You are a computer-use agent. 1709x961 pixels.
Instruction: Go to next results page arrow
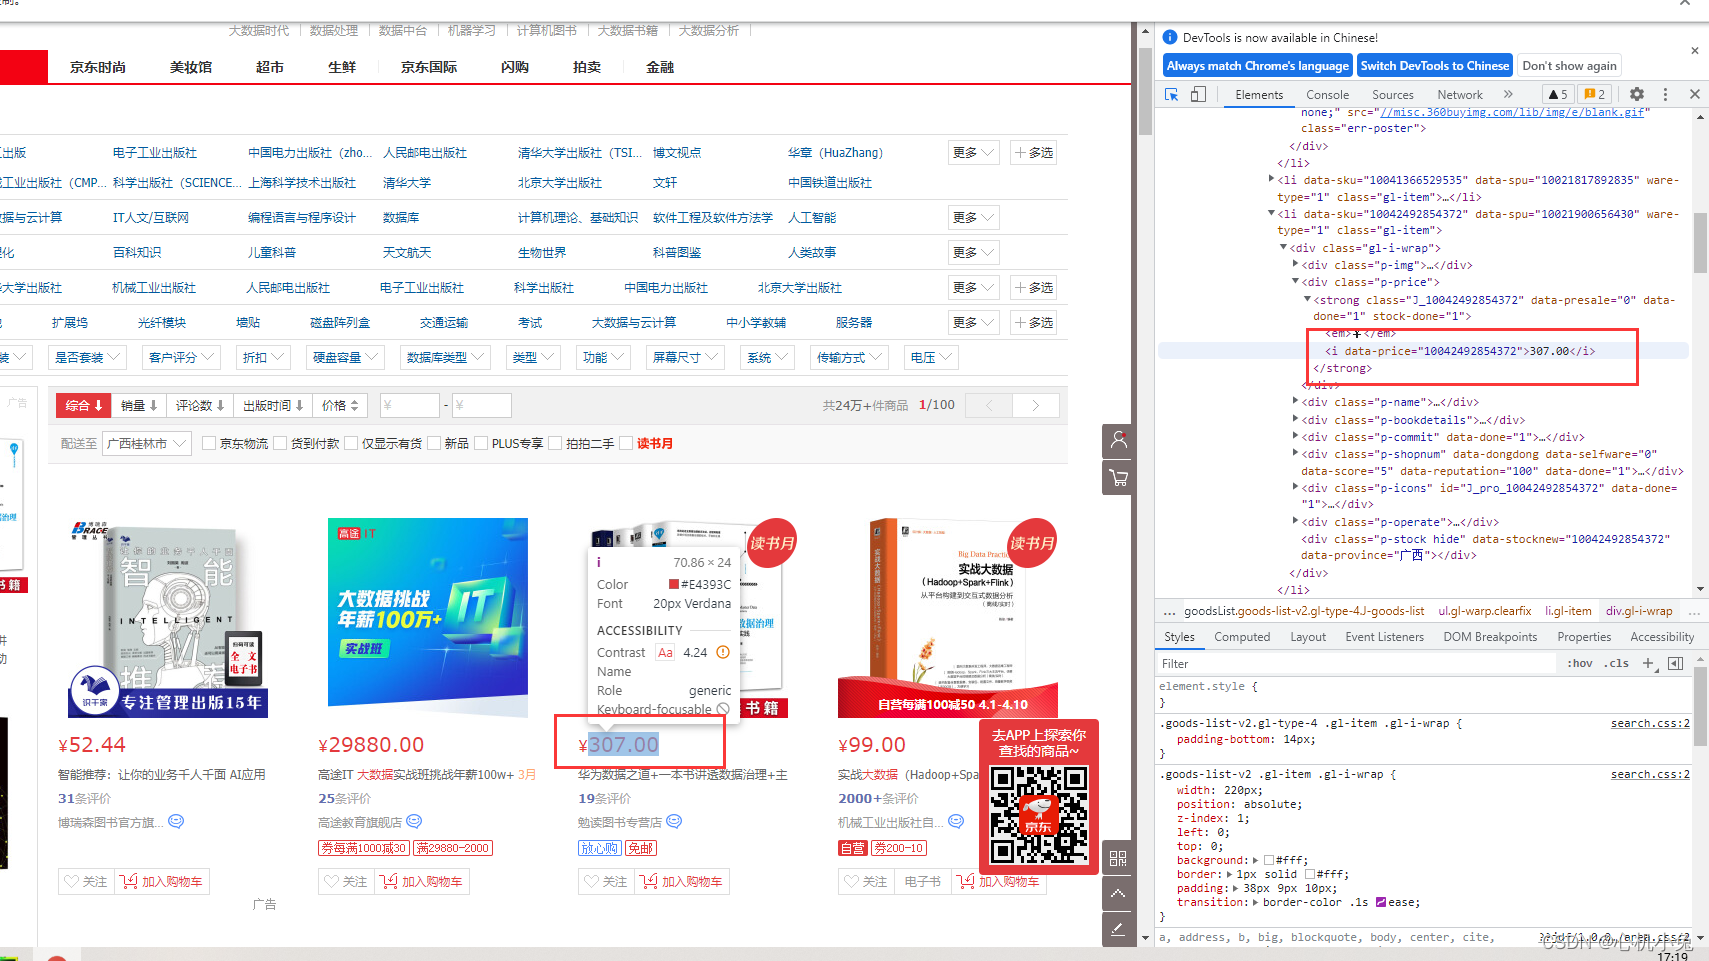pyautogui.click(x=1036, y=405)
